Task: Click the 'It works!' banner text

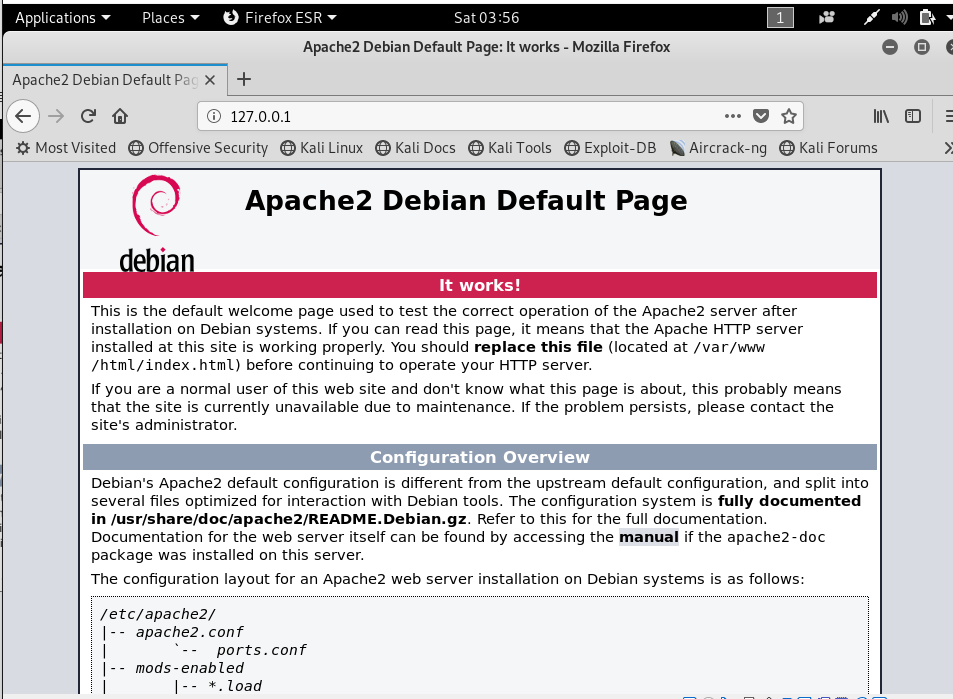Action: pyautogui.click(x=480, y=285)
